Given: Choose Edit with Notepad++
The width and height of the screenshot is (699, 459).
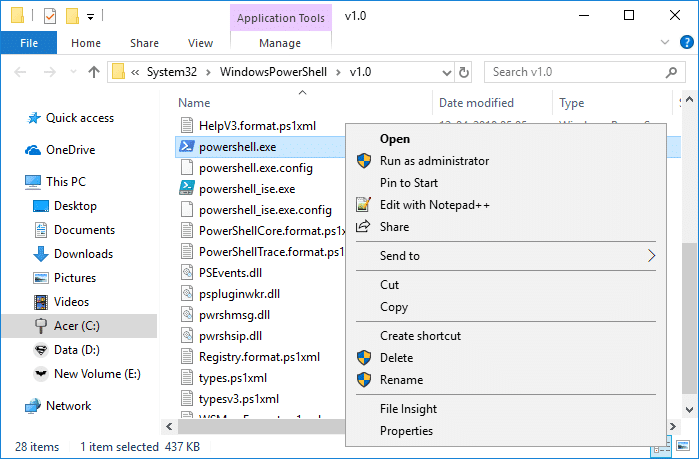Looking at the screenshot, I should click(506, 205).
